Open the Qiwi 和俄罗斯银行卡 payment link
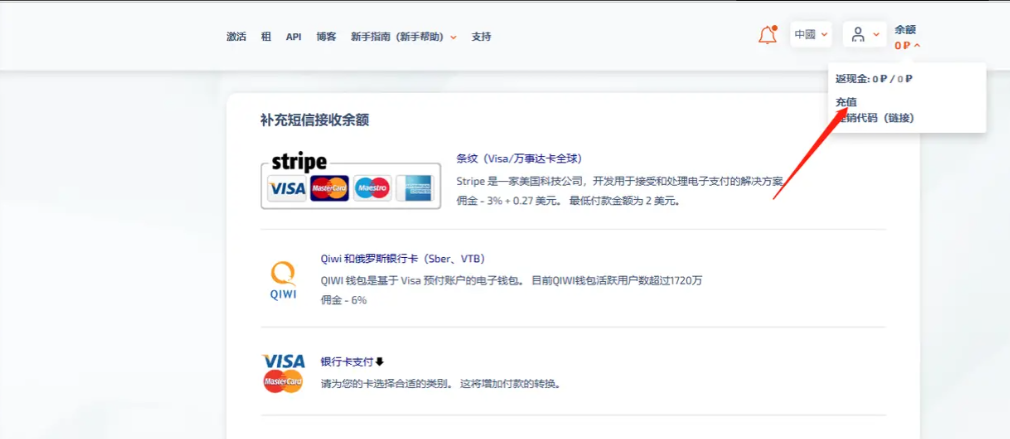The height and width of the screenshot is (439, 1010). 403,259
